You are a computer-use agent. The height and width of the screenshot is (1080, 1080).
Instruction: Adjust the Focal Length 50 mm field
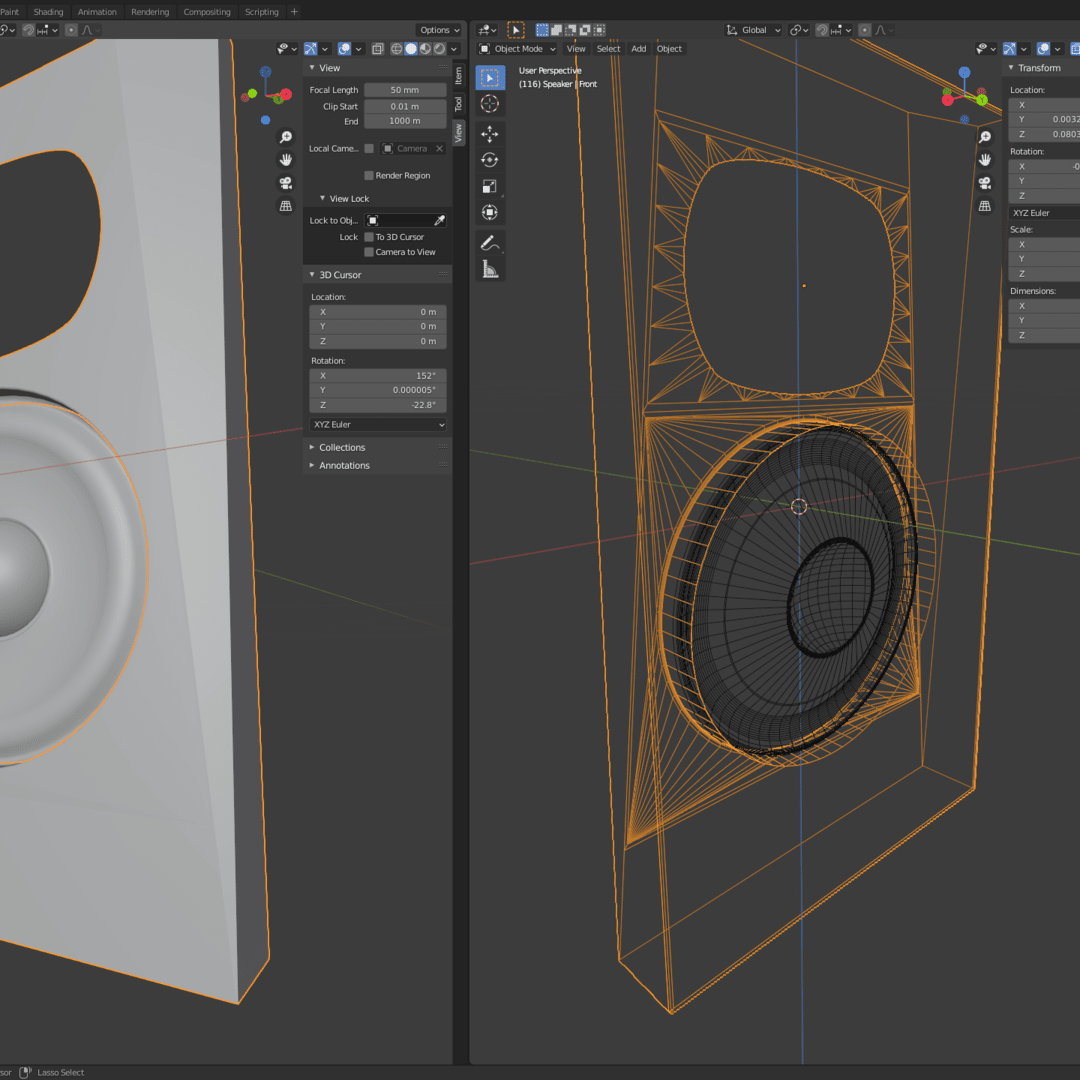pyautogui.click(x=404, y=90)
